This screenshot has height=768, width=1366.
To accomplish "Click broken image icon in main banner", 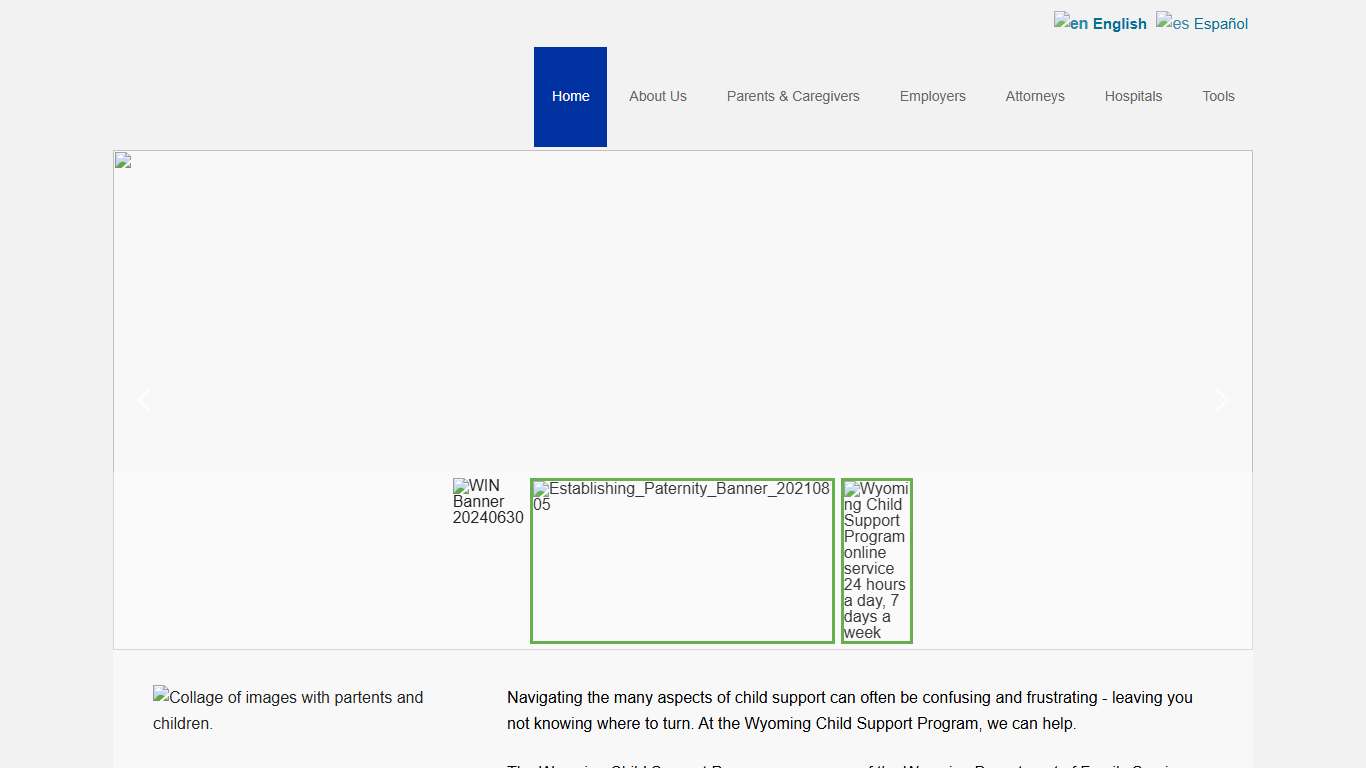I will click(123, 160).
